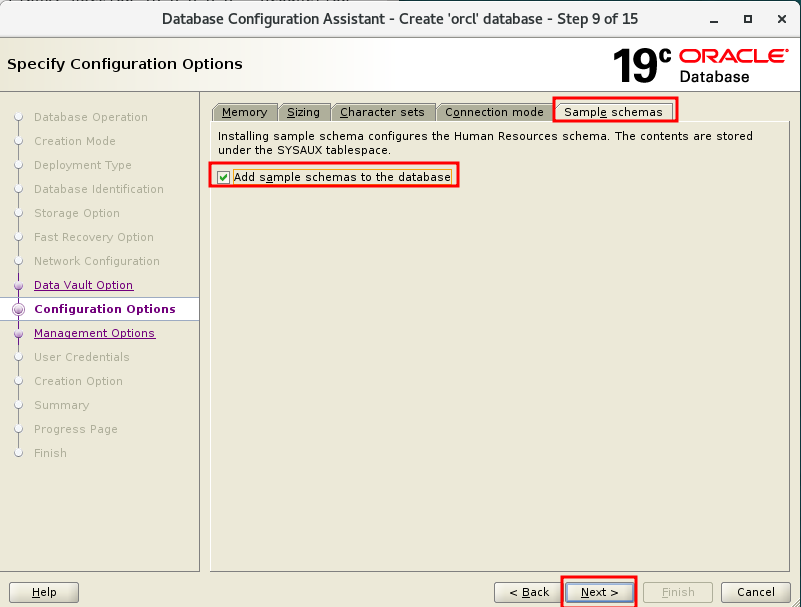
Task: Open the Sizing tab
Action: click(303, 112)
